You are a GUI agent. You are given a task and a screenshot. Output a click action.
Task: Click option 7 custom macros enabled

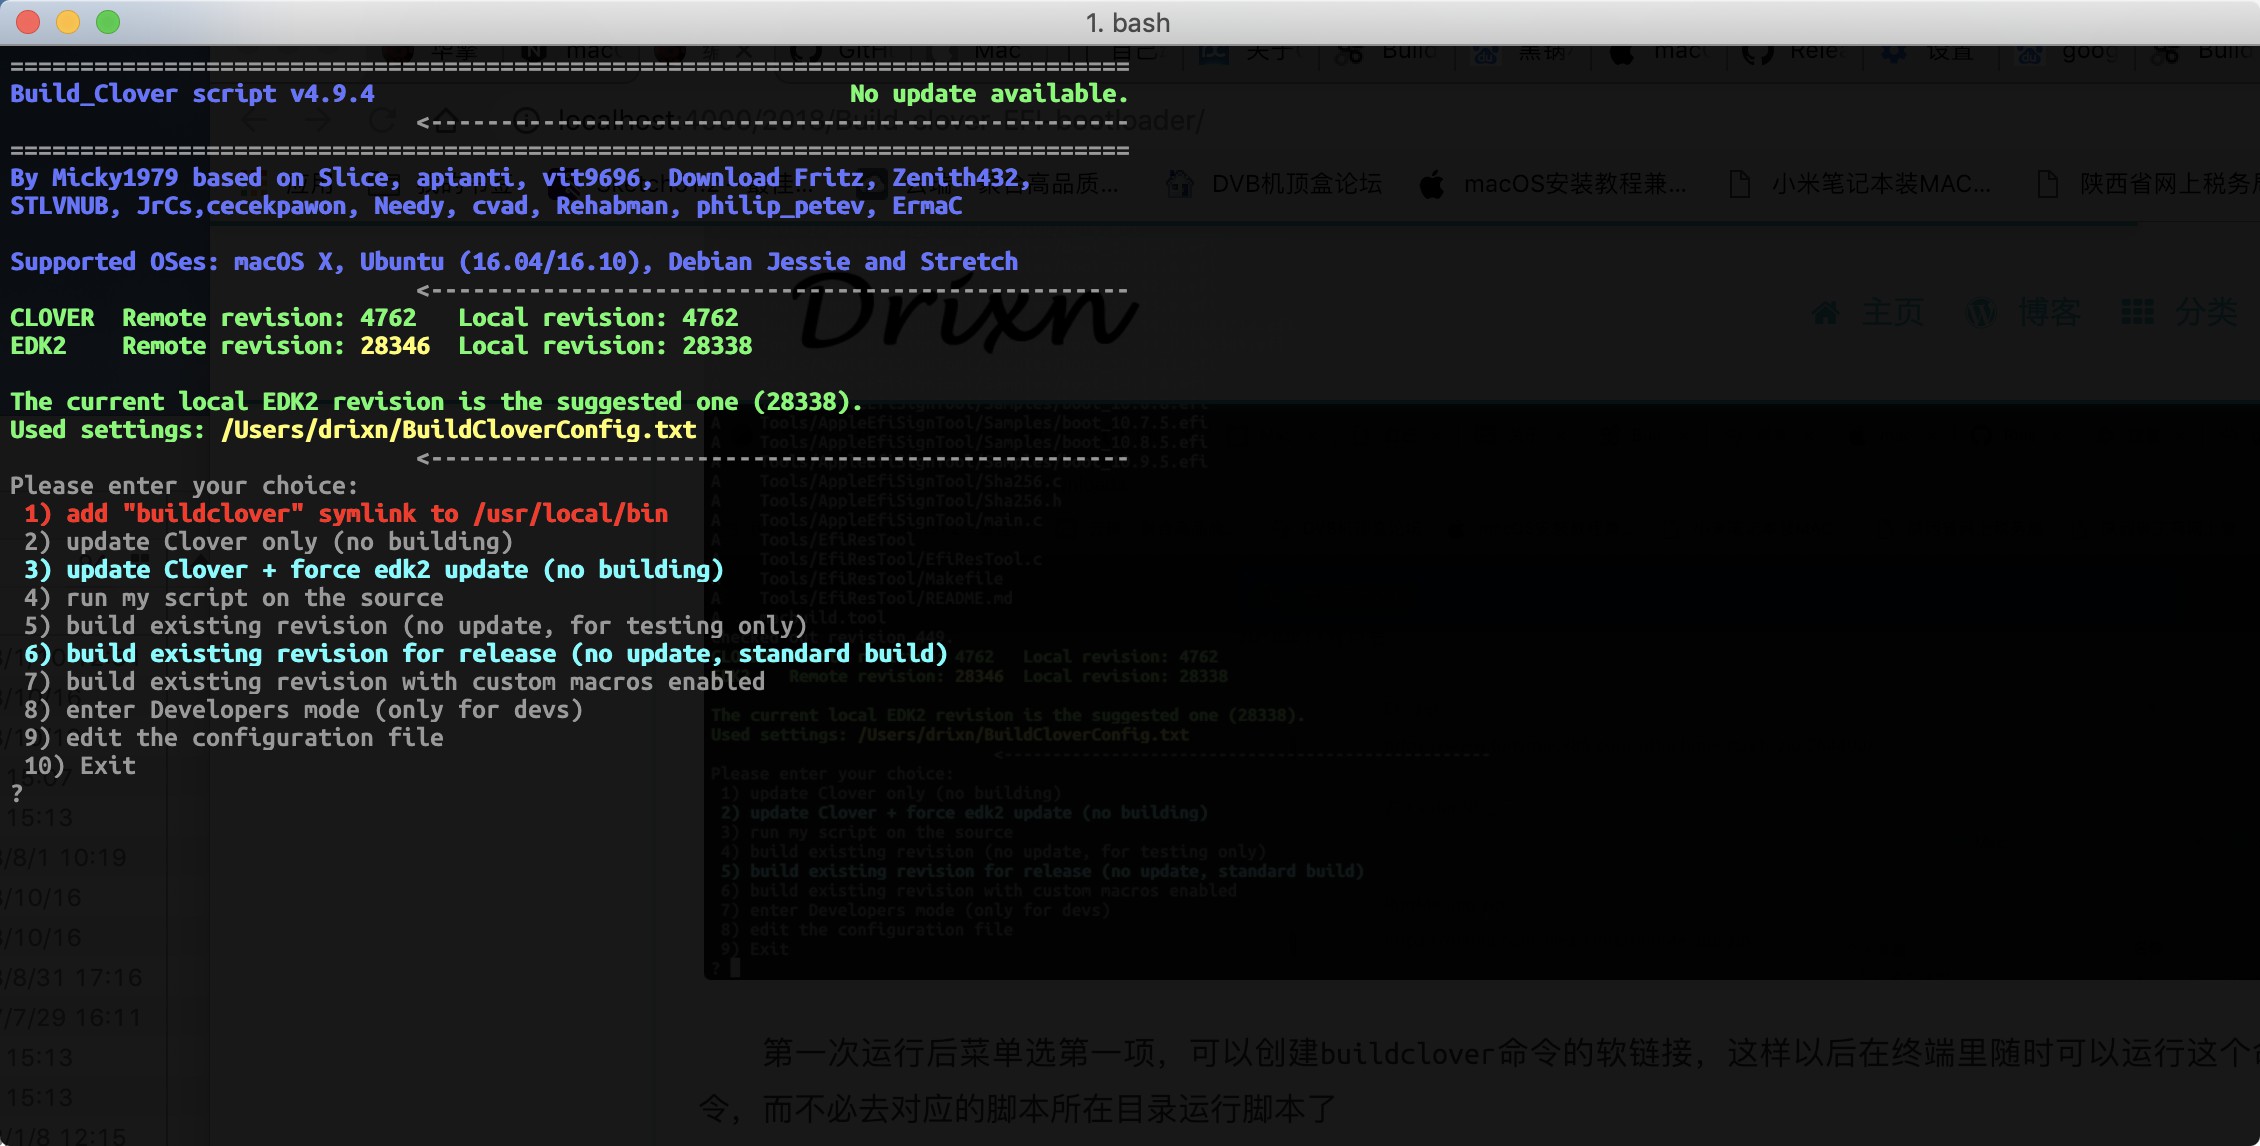(395, 681)
